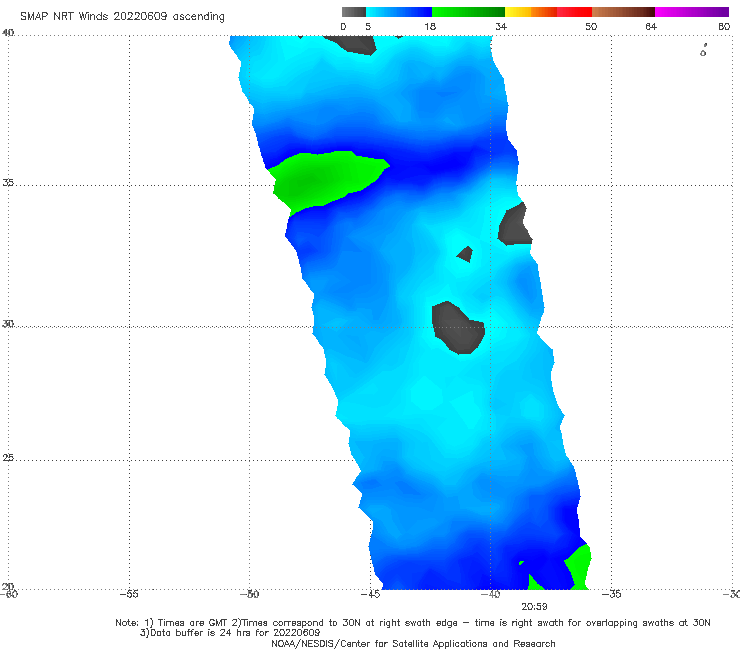The height and width of the screenshot is (650, 740).
Task: Click the small dark triangle patch near 32N
Action: [x=465, y=254]
